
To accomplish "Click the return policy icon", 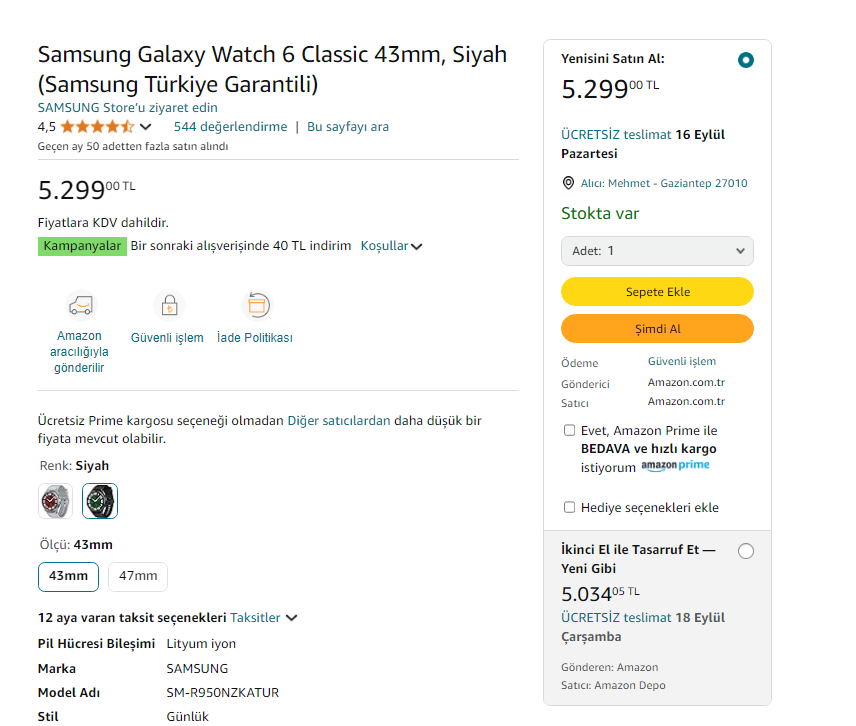I will (x=256, y=305).
